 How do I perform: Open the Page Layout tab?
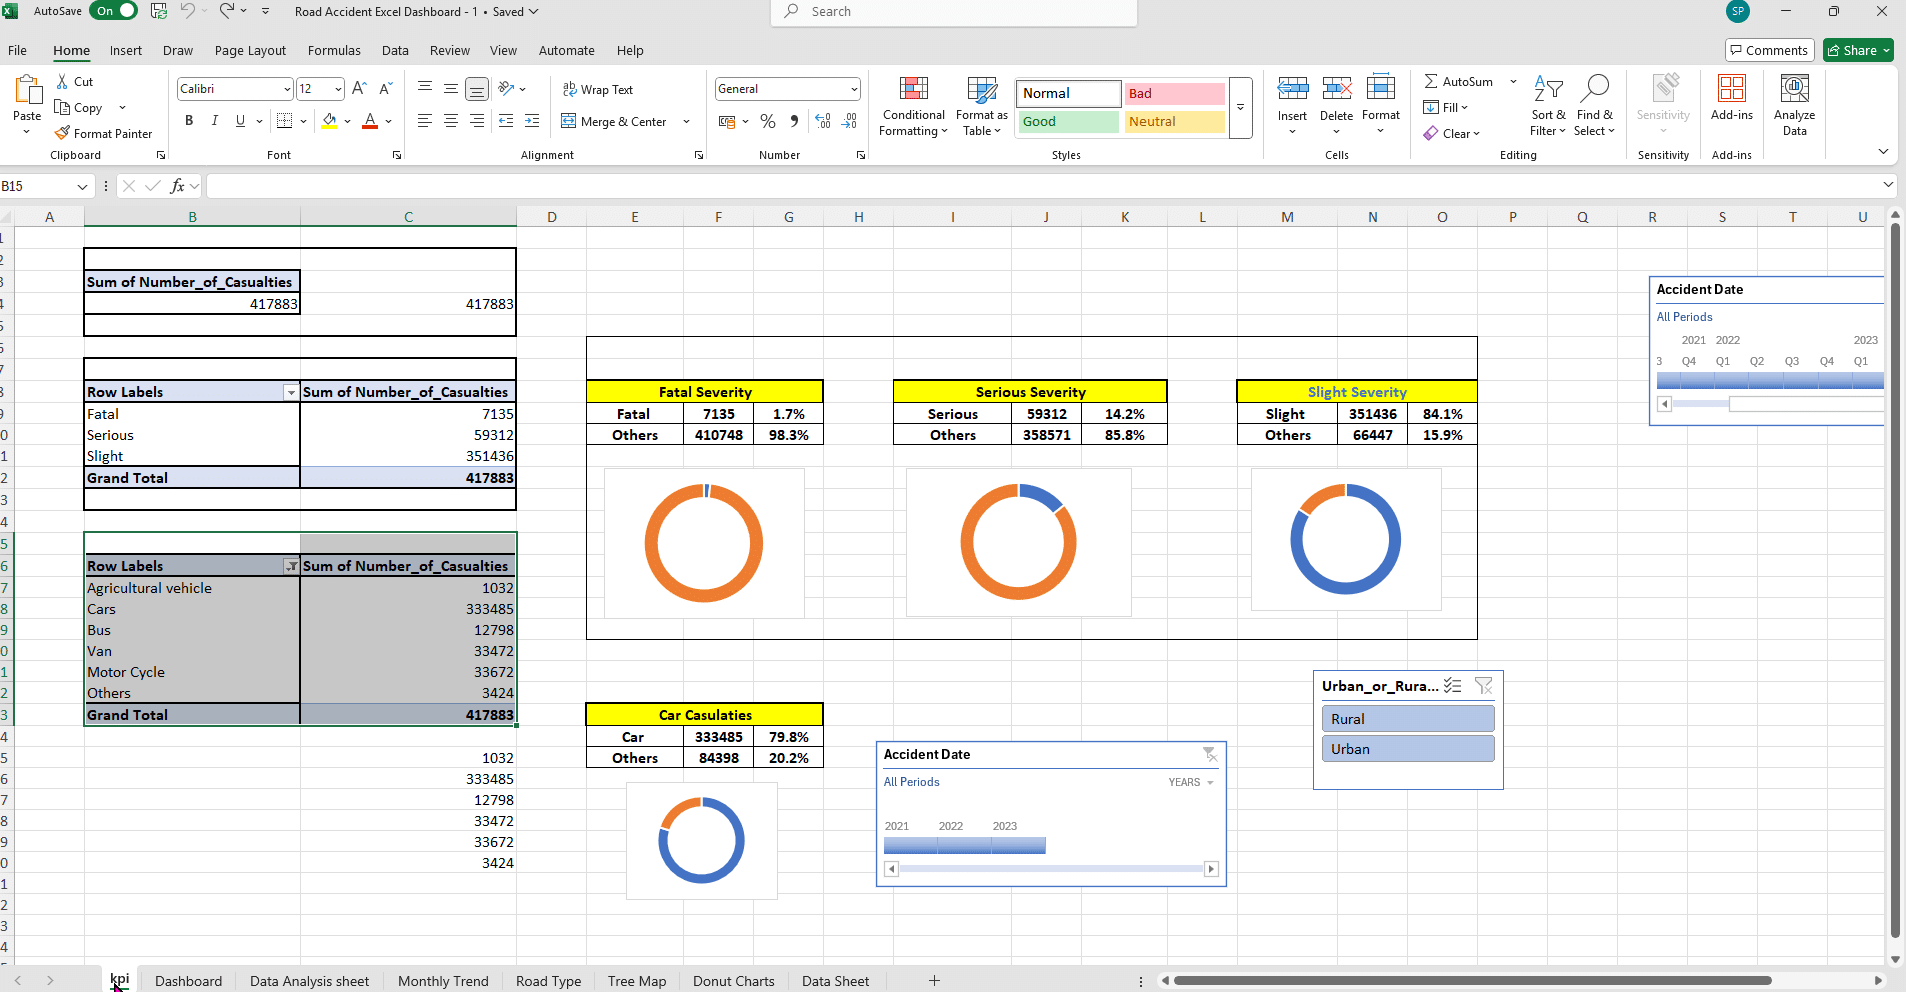pyautogui.click(x=250, y=50)
